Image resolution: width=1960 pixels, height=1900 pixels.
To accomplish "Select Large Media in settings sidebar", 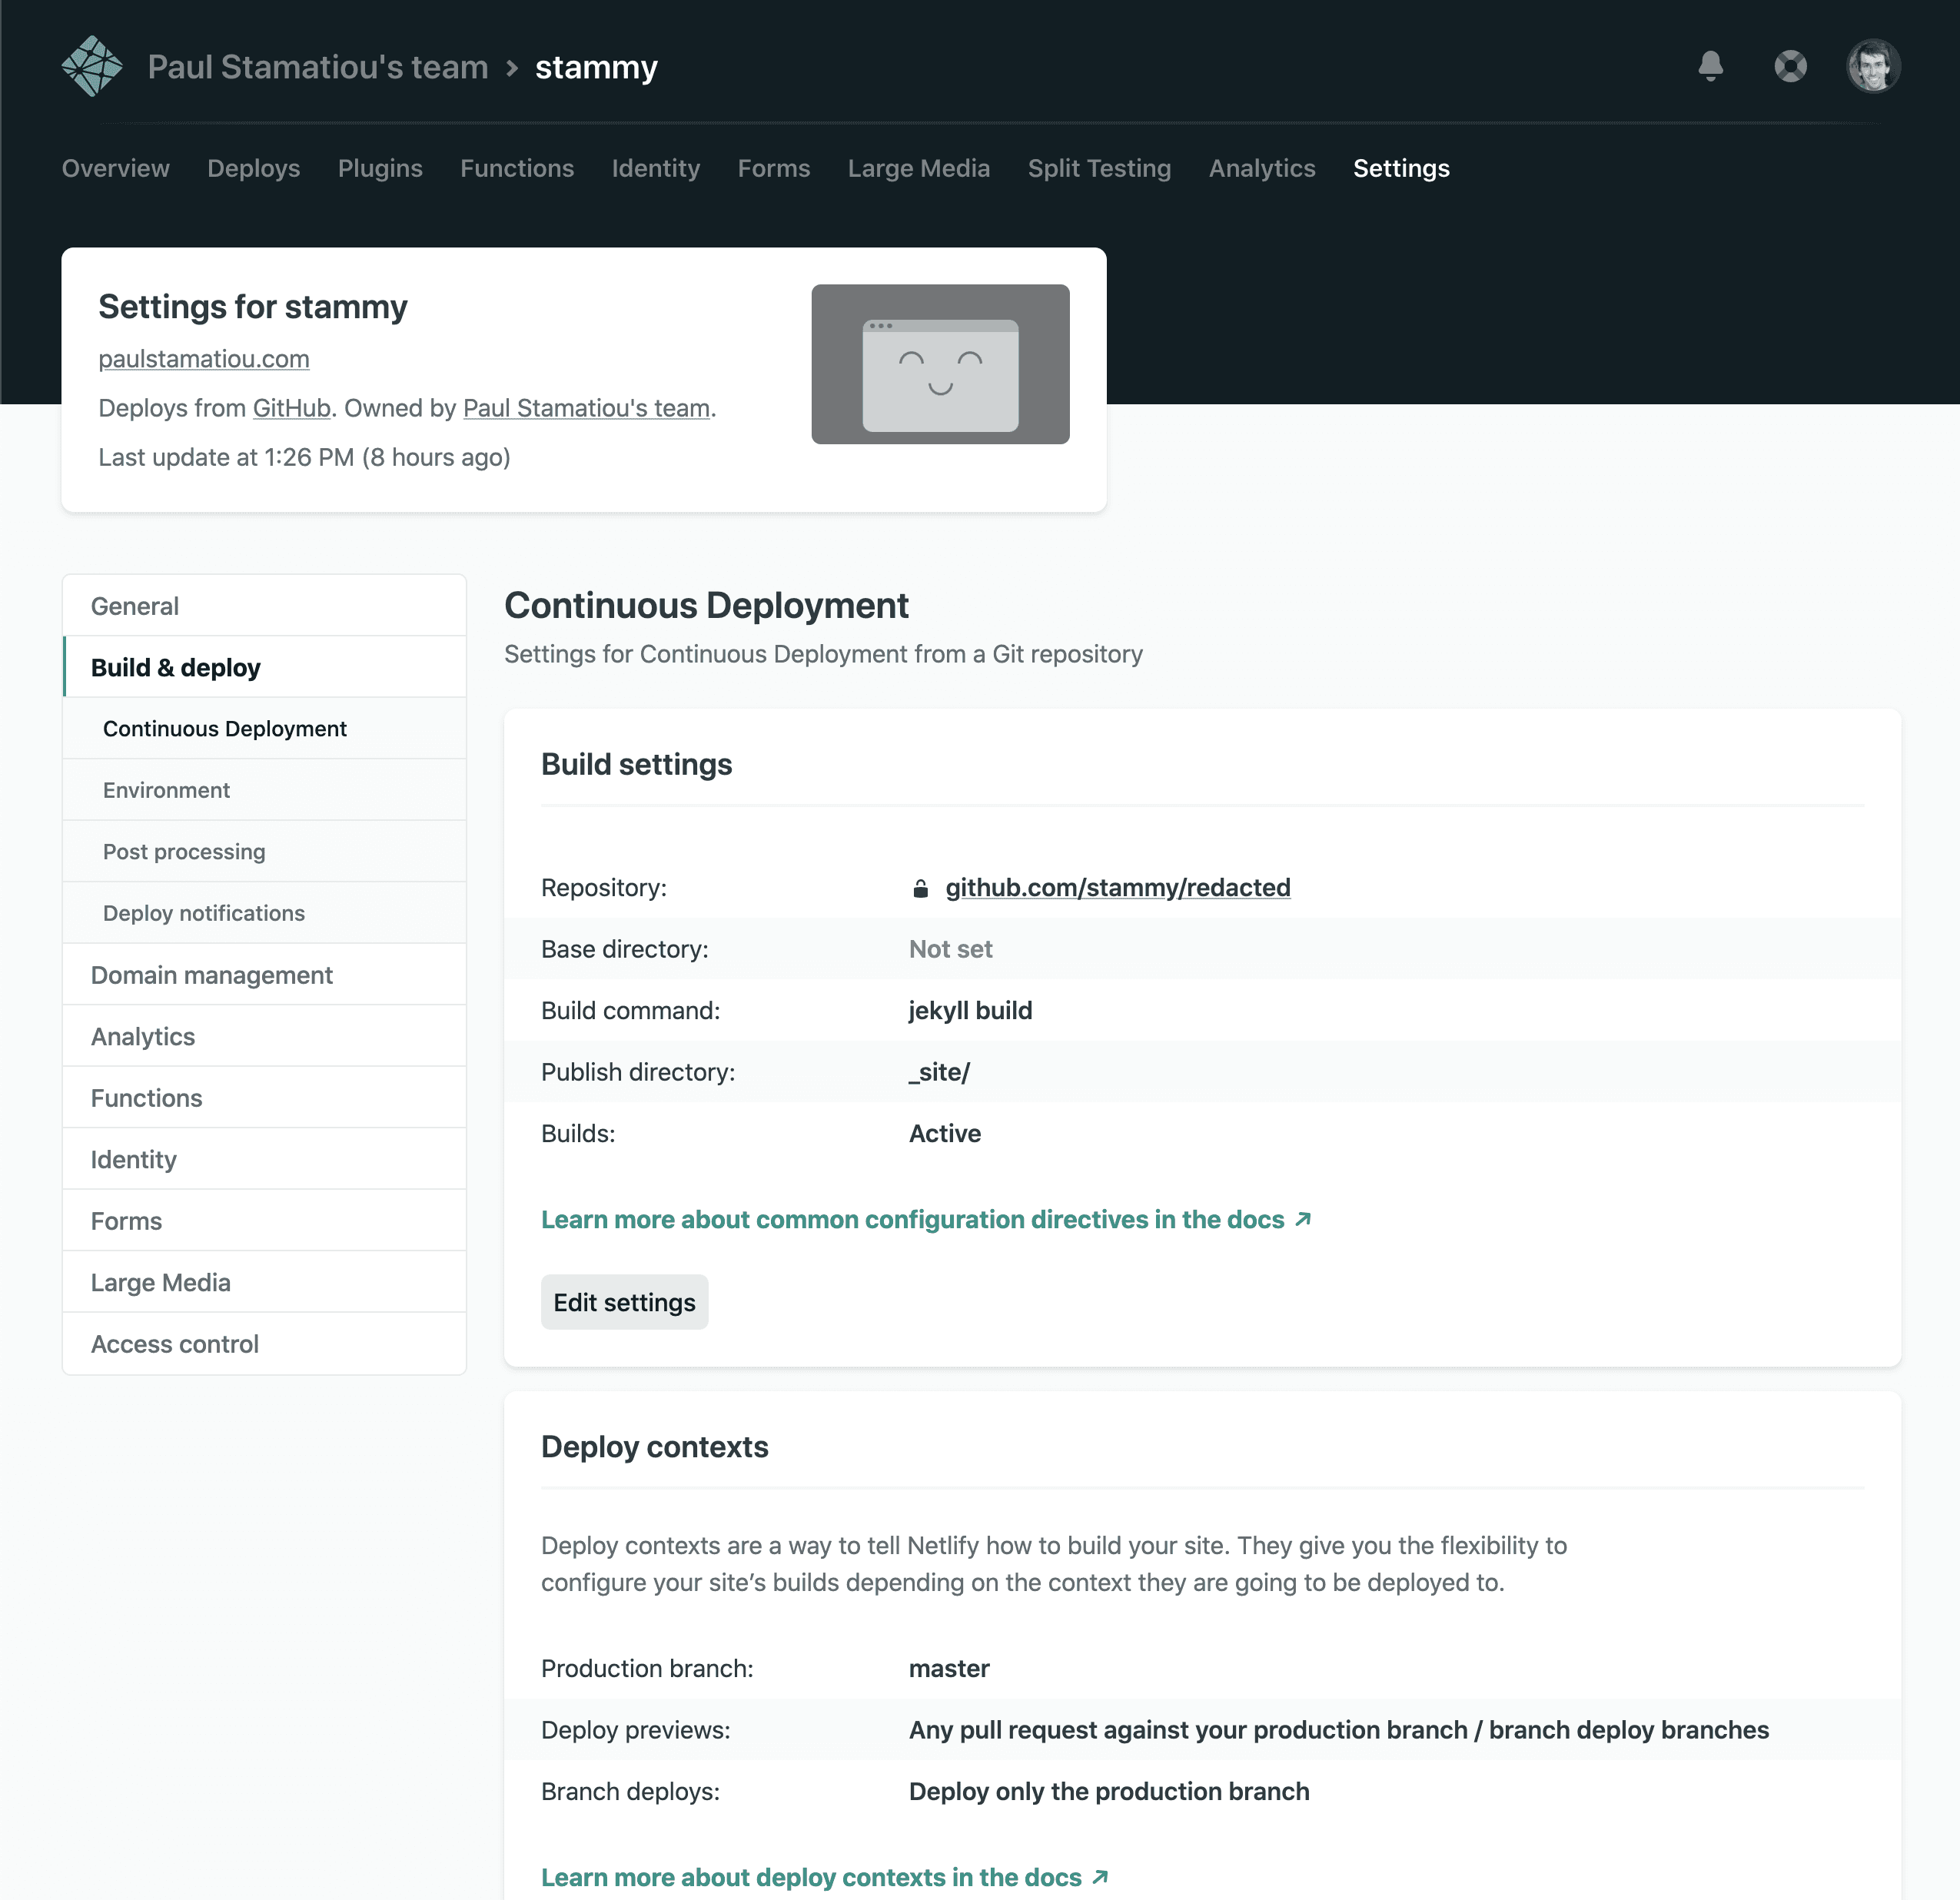I will [264, 1282].
